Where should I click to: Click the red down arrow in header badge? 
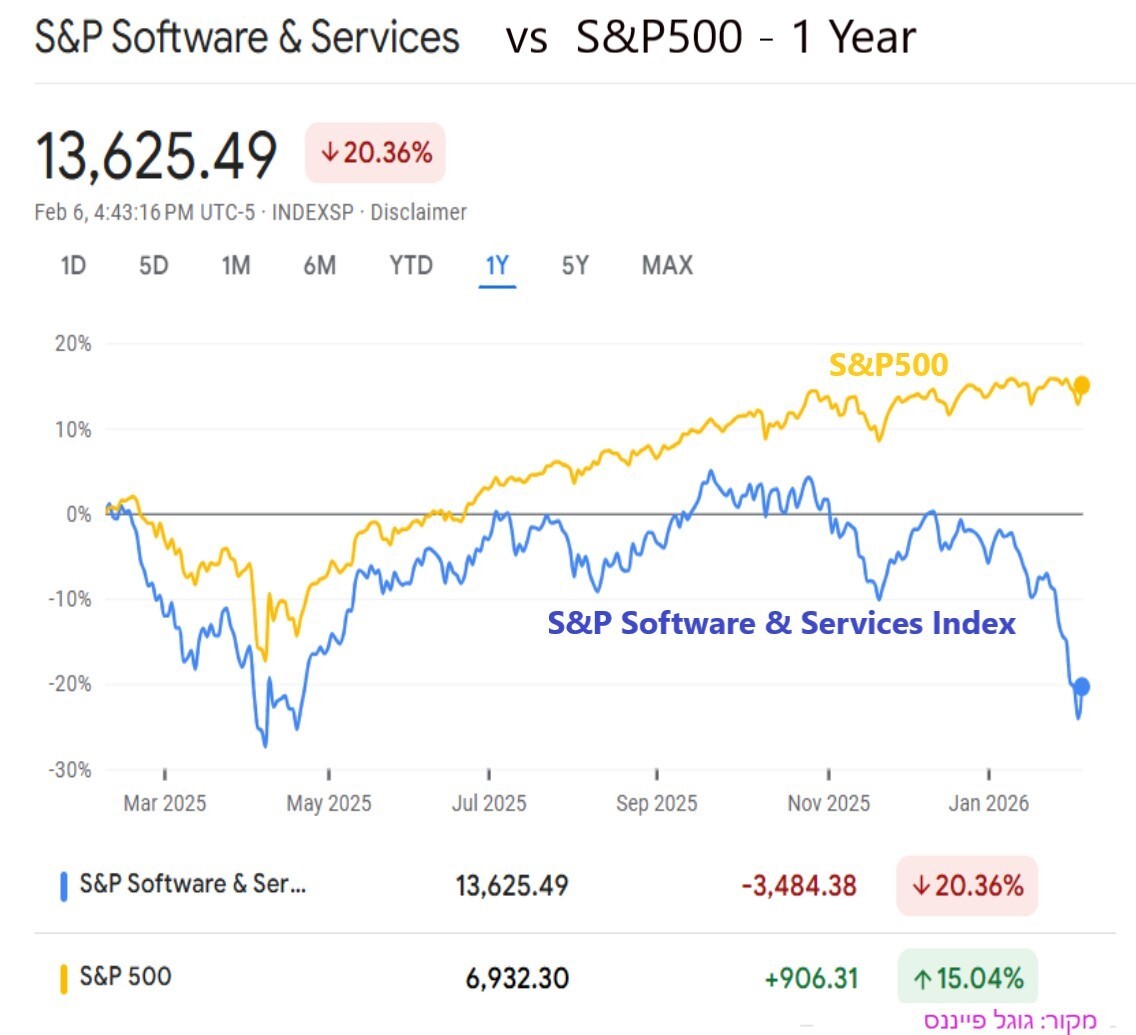coord(329,153)
